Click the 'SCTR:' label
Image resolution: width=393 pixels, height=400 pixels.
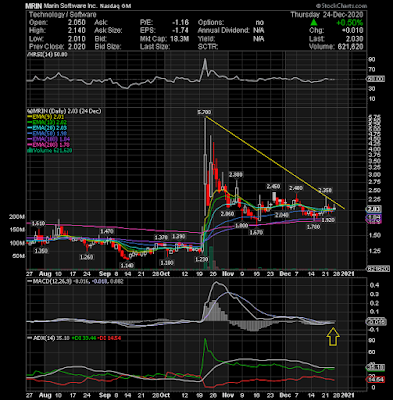click(x=208, y=47)
